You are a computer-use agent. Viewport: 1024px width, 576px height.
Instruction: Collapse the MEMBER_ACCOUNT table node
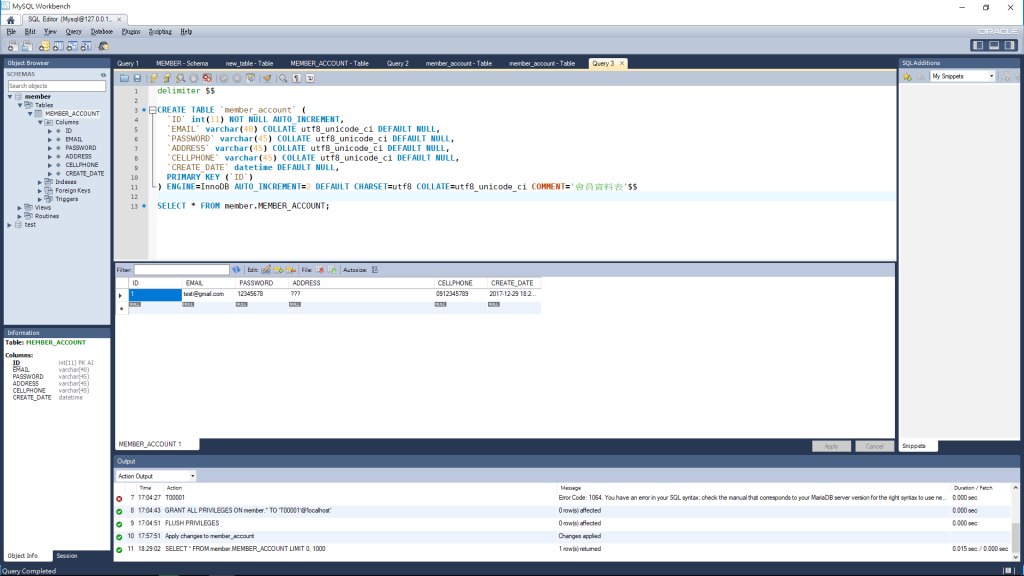point(30,114)
